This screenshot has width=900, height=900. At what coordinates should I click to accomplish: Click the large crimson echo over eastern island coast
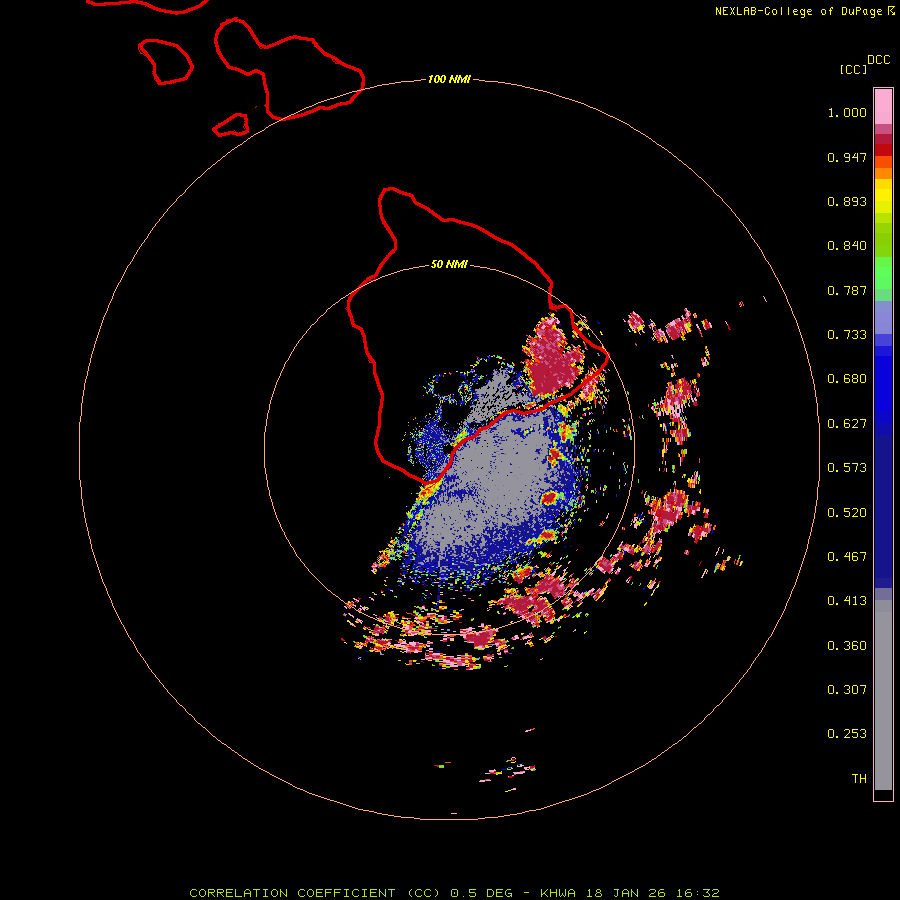[552, 358]
